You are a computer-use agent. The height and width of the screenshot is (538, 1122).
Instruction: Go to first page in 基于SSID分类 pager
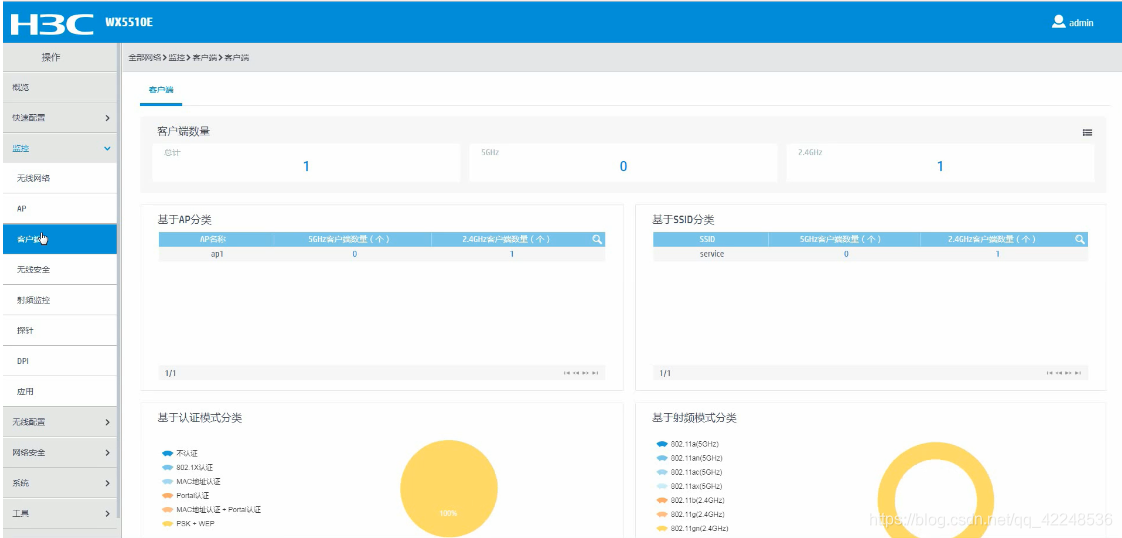point(1050,373)
